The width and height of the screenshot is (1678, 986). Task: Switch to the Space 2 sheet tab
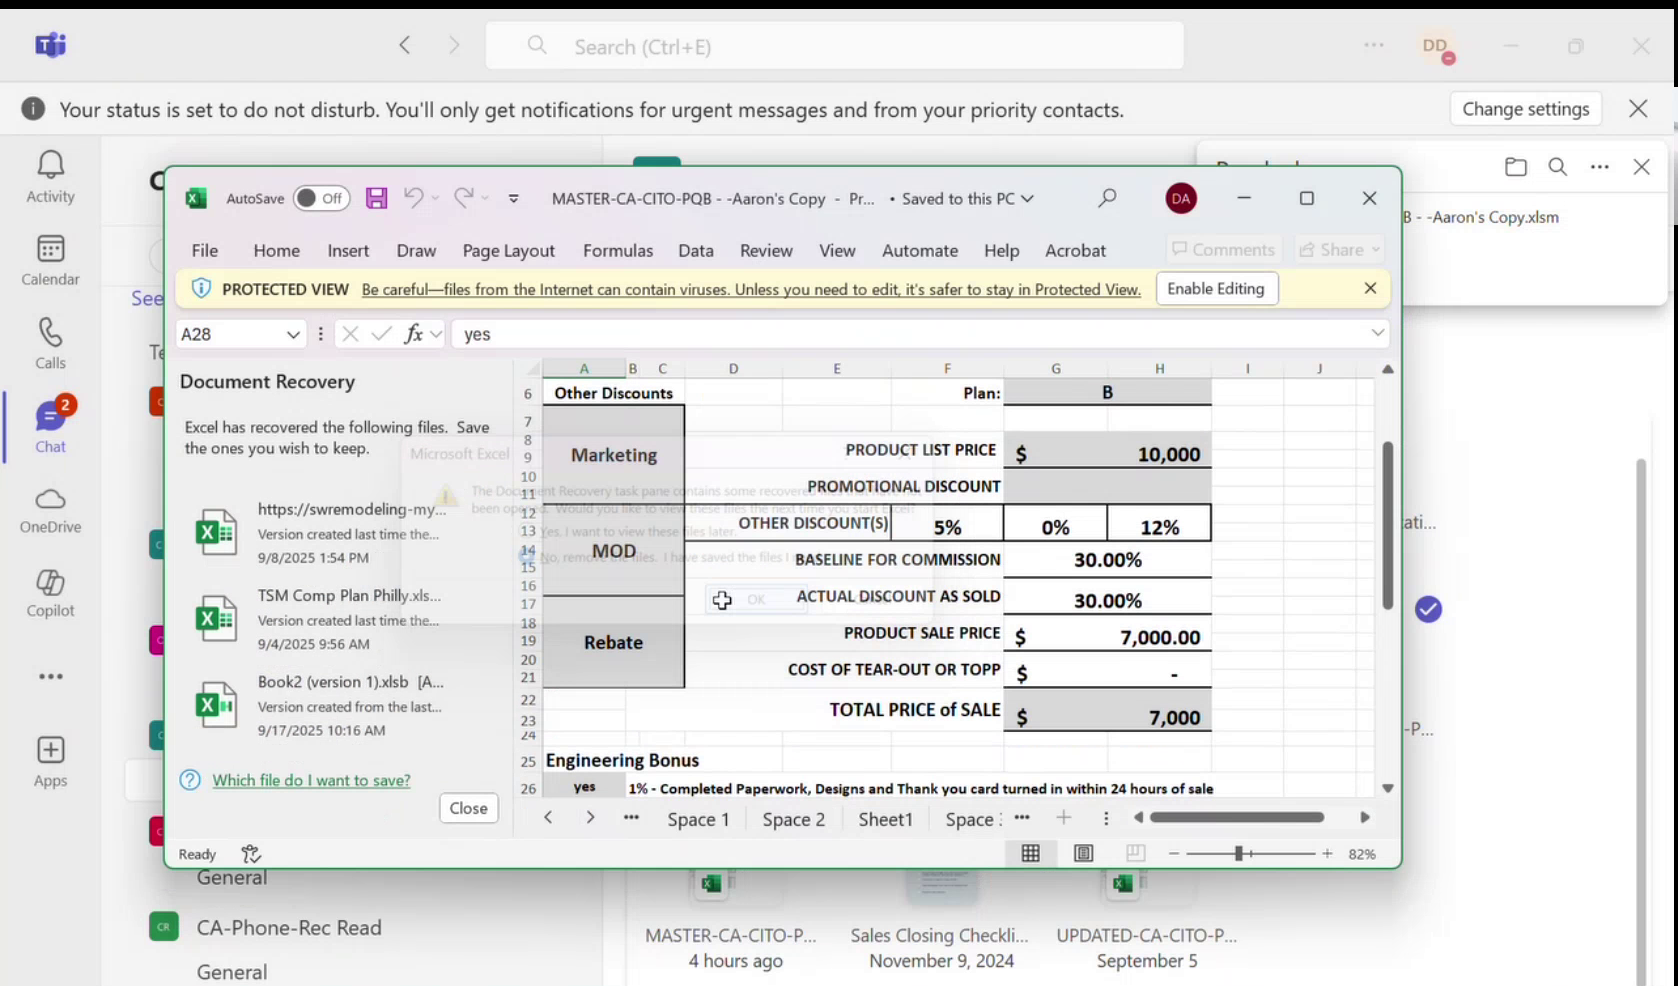click(792, 818)
